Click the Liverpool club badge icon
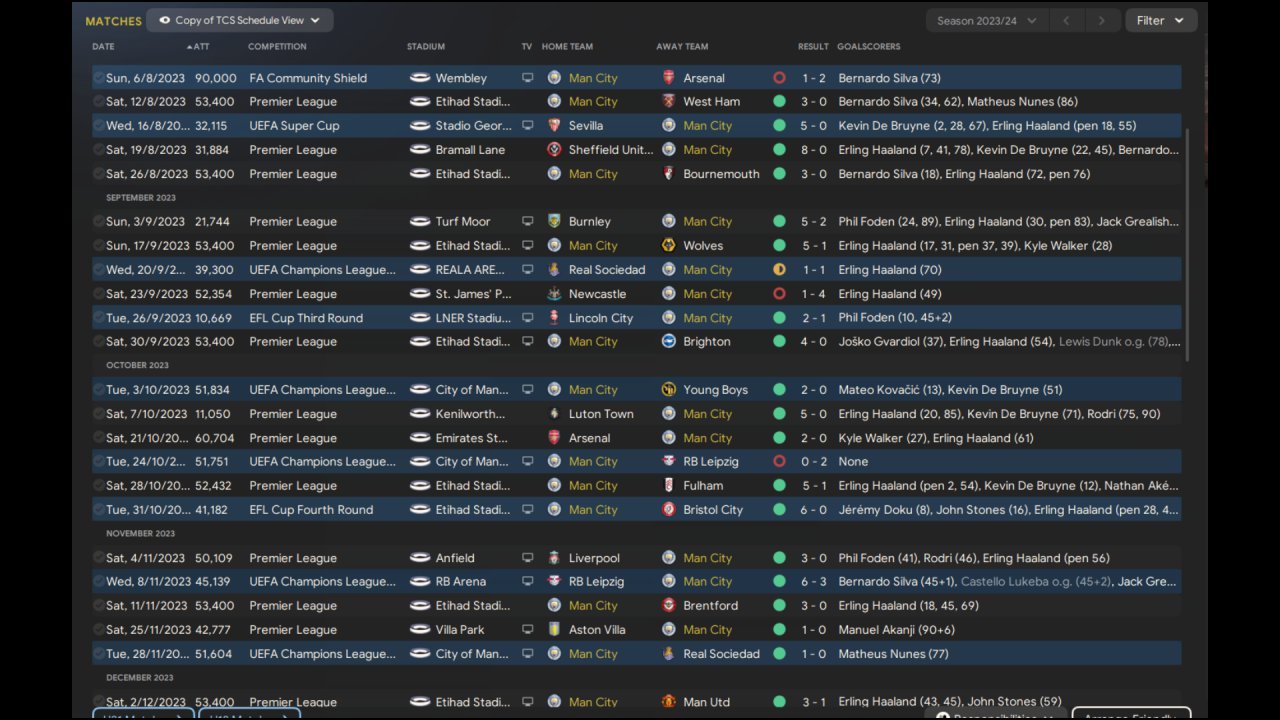1280x720 pixels. (554, 558)
